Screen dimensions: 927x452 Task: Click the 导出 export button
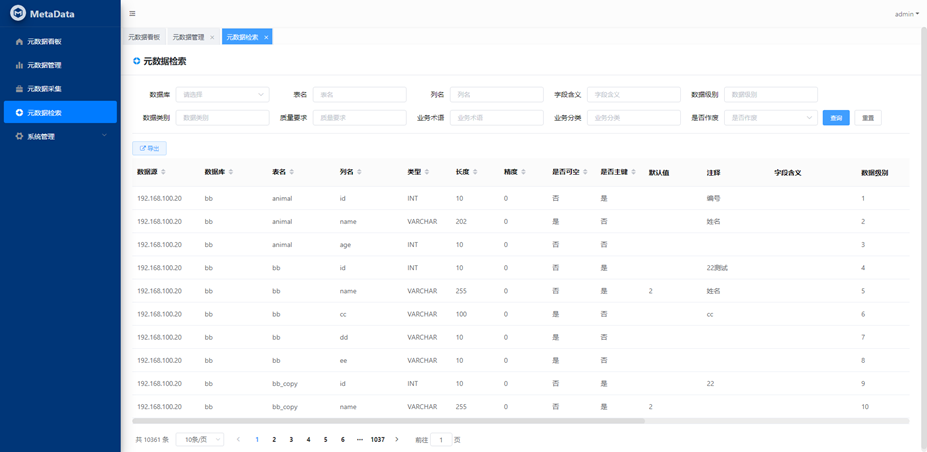[149, 148]
